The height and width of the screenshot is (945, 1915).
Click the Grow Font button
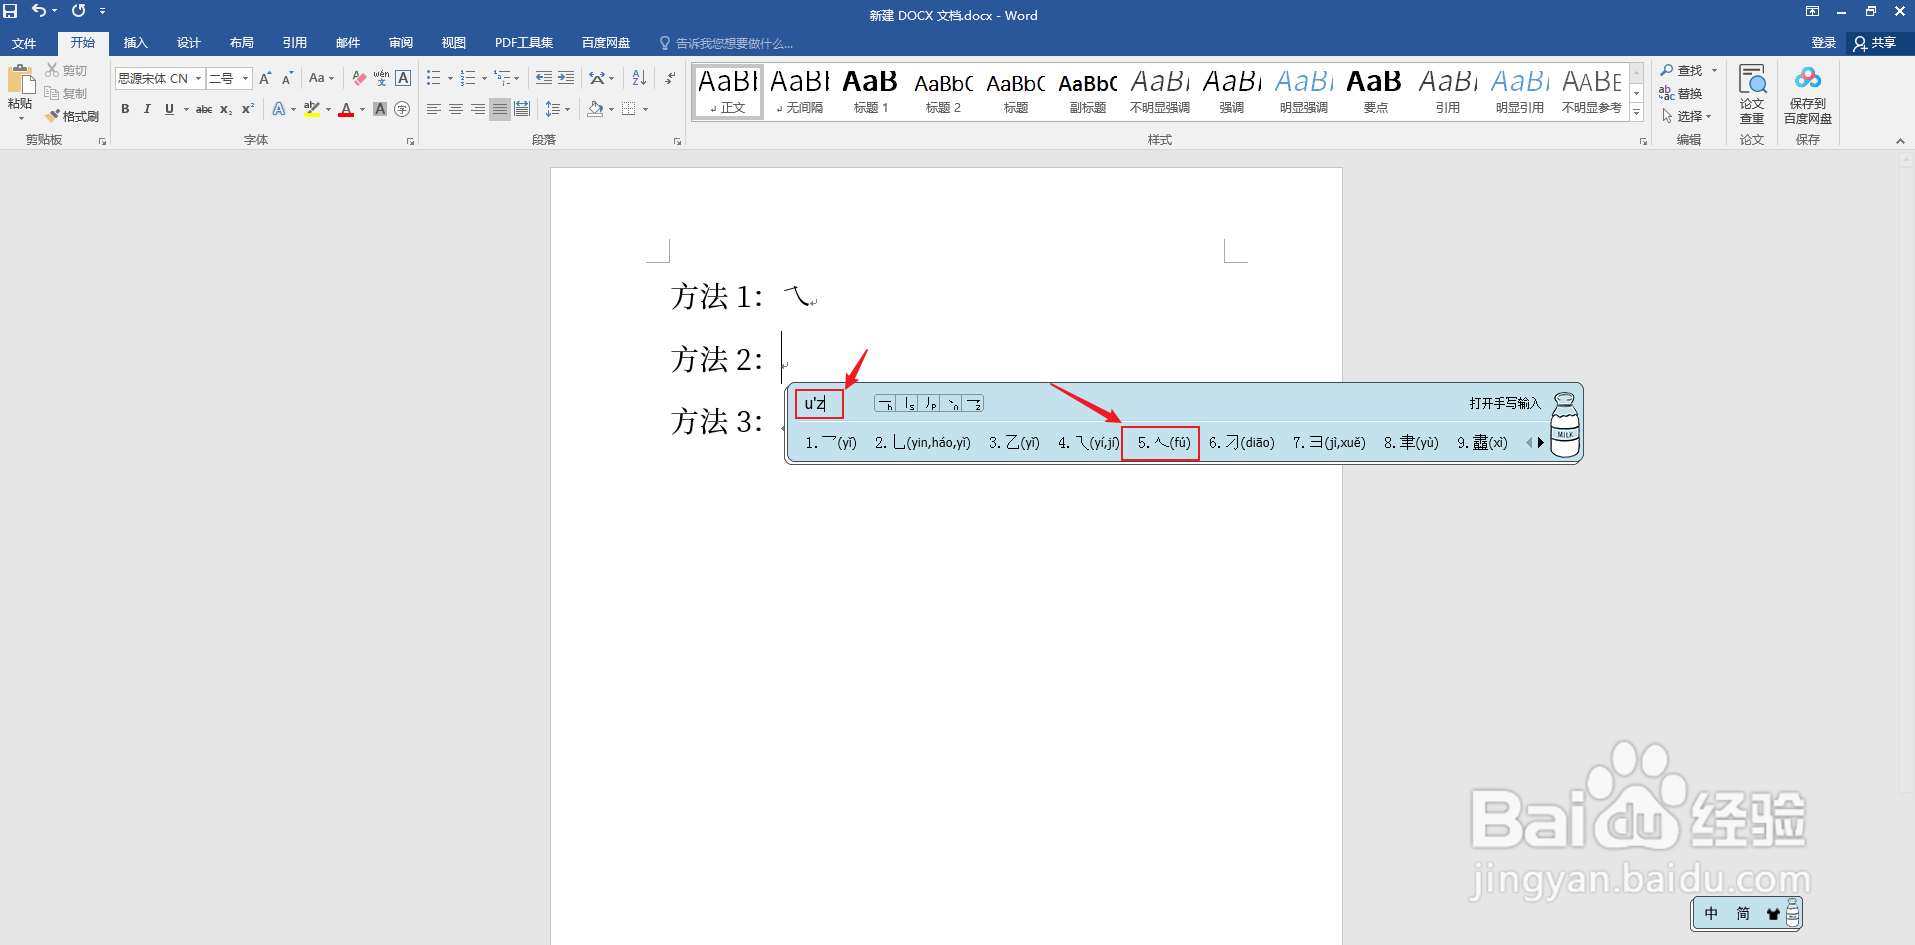coord(265,78)
